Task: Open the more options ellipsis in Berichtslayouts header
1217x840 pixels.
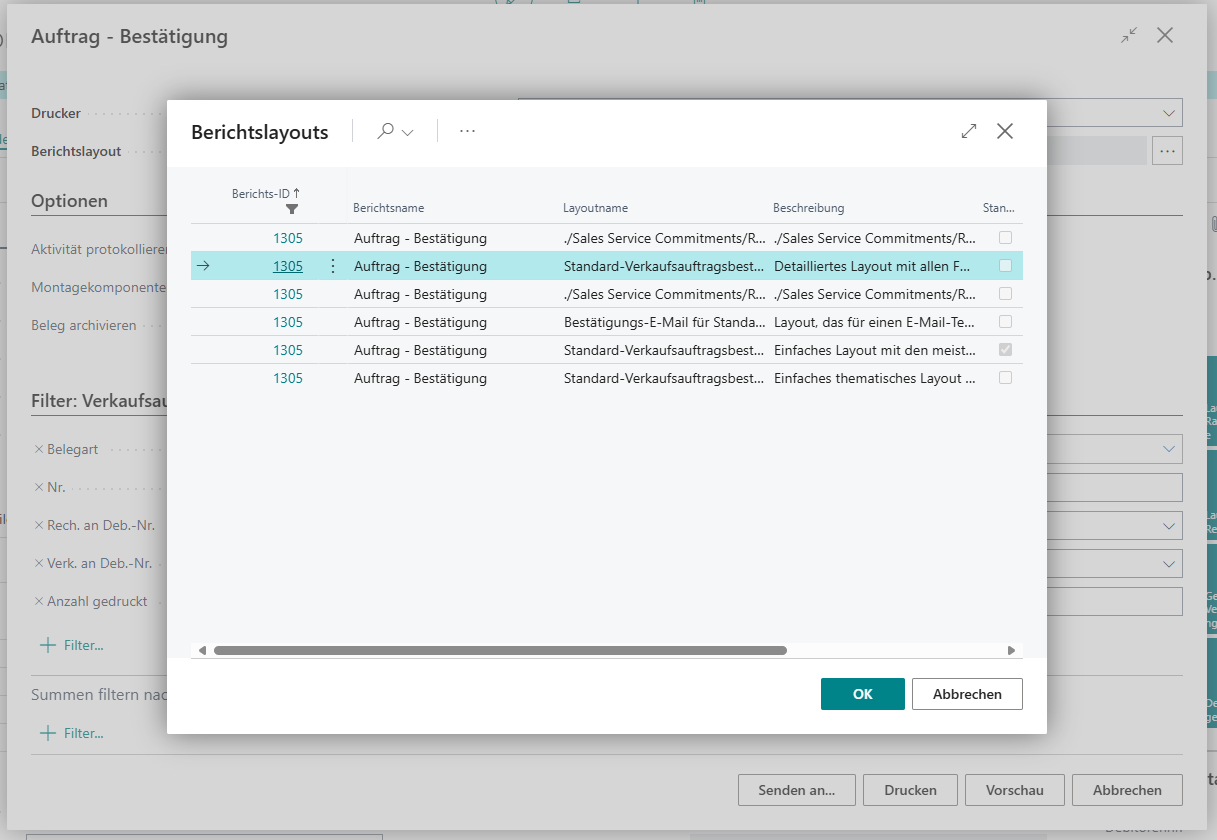Action: click(x=467, y=131)
